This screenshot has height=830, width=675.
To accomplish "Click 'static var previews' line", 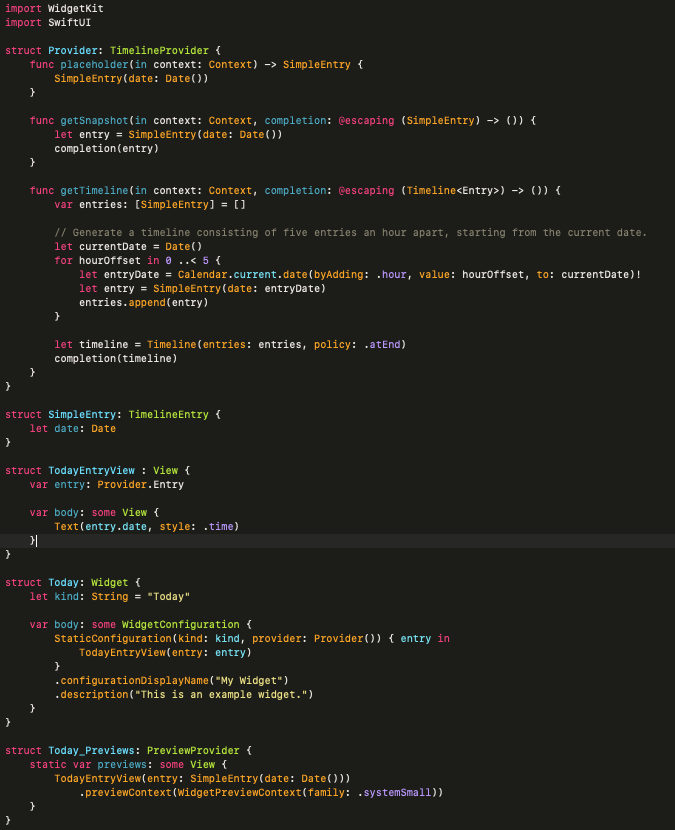I will click(128, 765).
